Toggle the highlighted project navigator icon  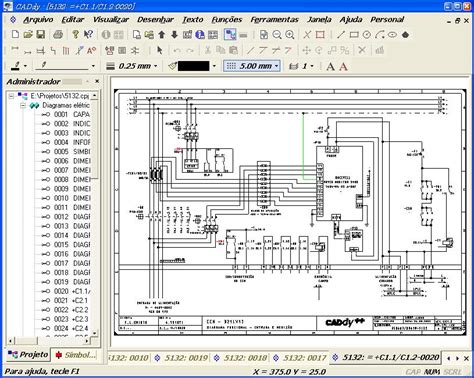[x=230, y=35]
